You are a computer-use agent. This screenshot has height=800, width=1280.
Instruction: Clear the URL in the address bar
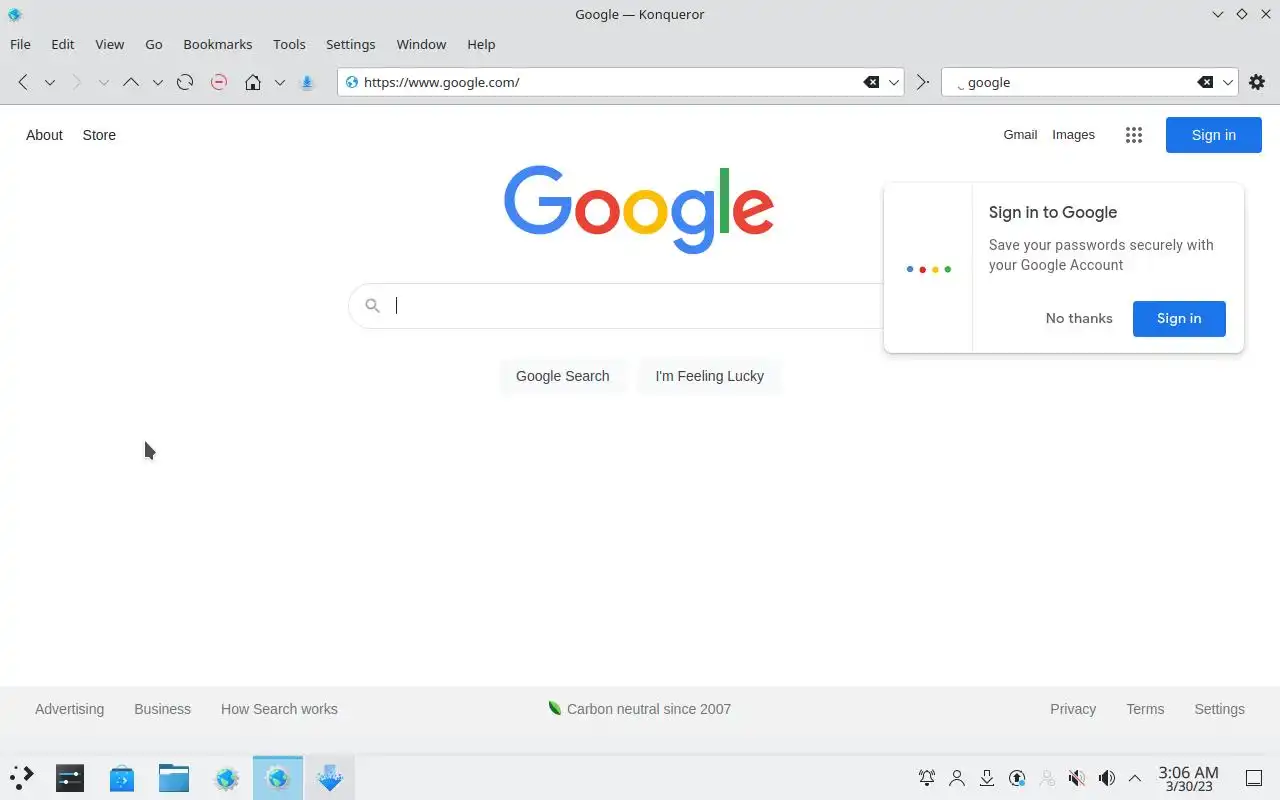(x=871, y=82)
